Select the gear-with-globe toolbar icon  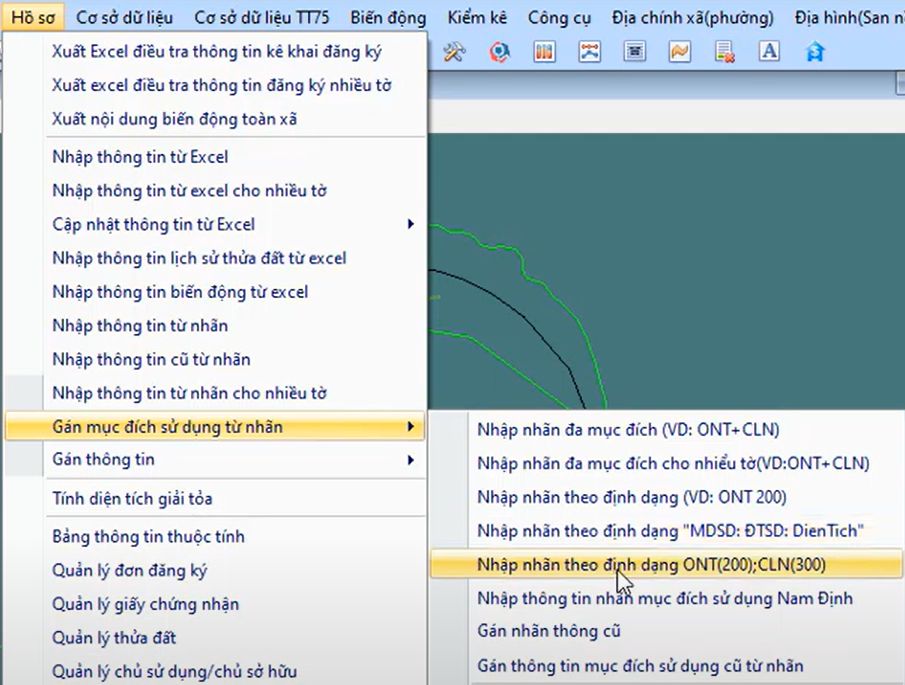(x=499, y=52)
